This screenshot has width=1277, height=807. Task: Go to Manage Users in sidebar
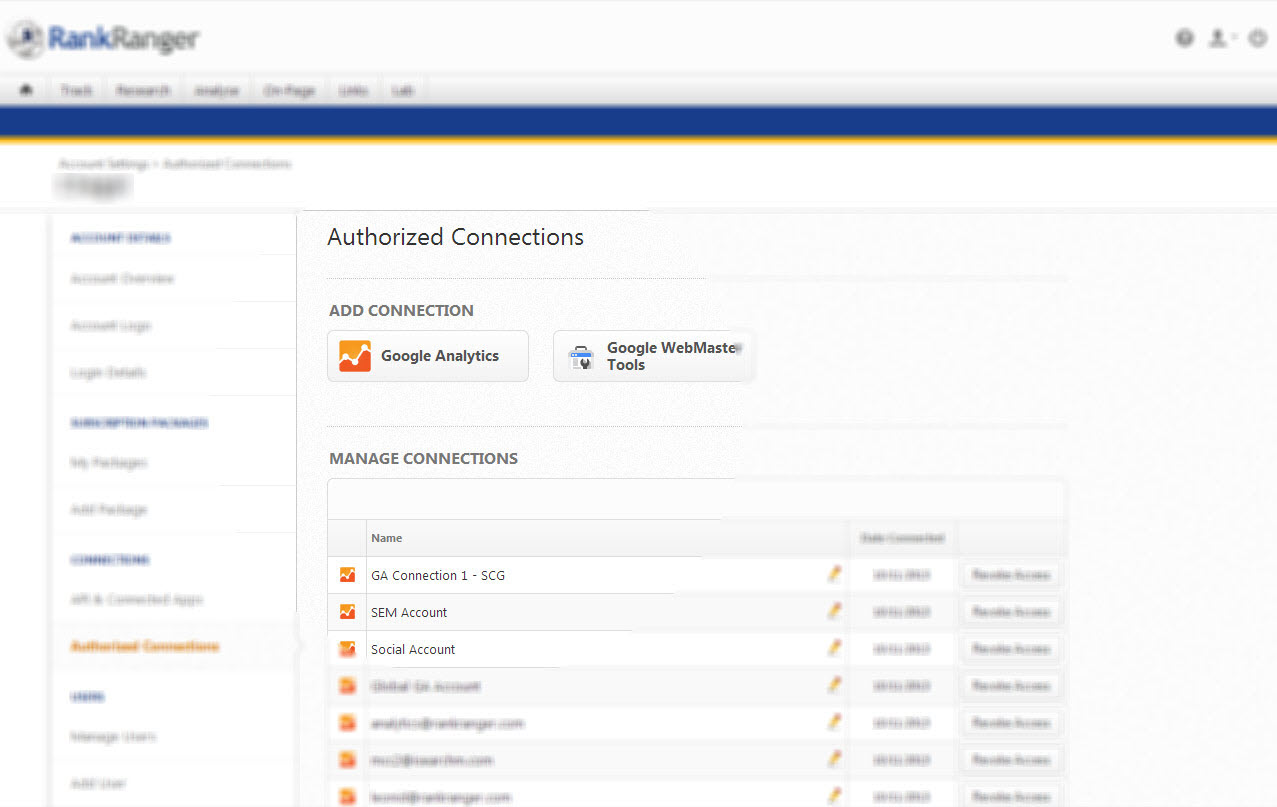coord(113,737)
